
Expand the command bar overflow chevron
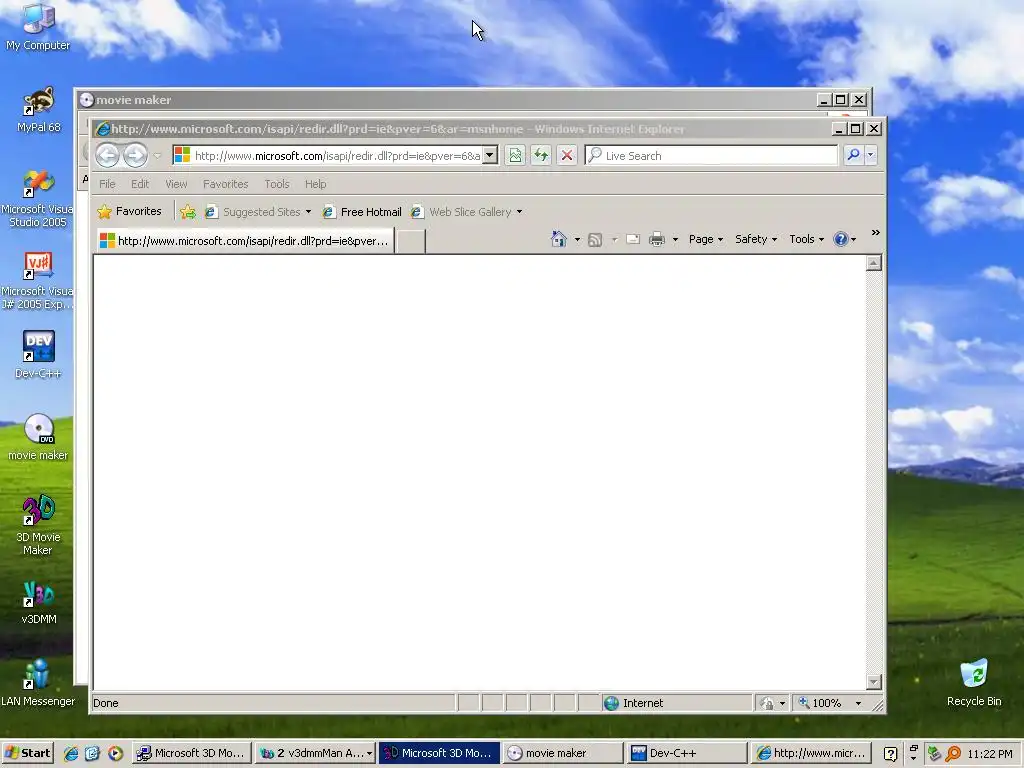tap(876, 232)
